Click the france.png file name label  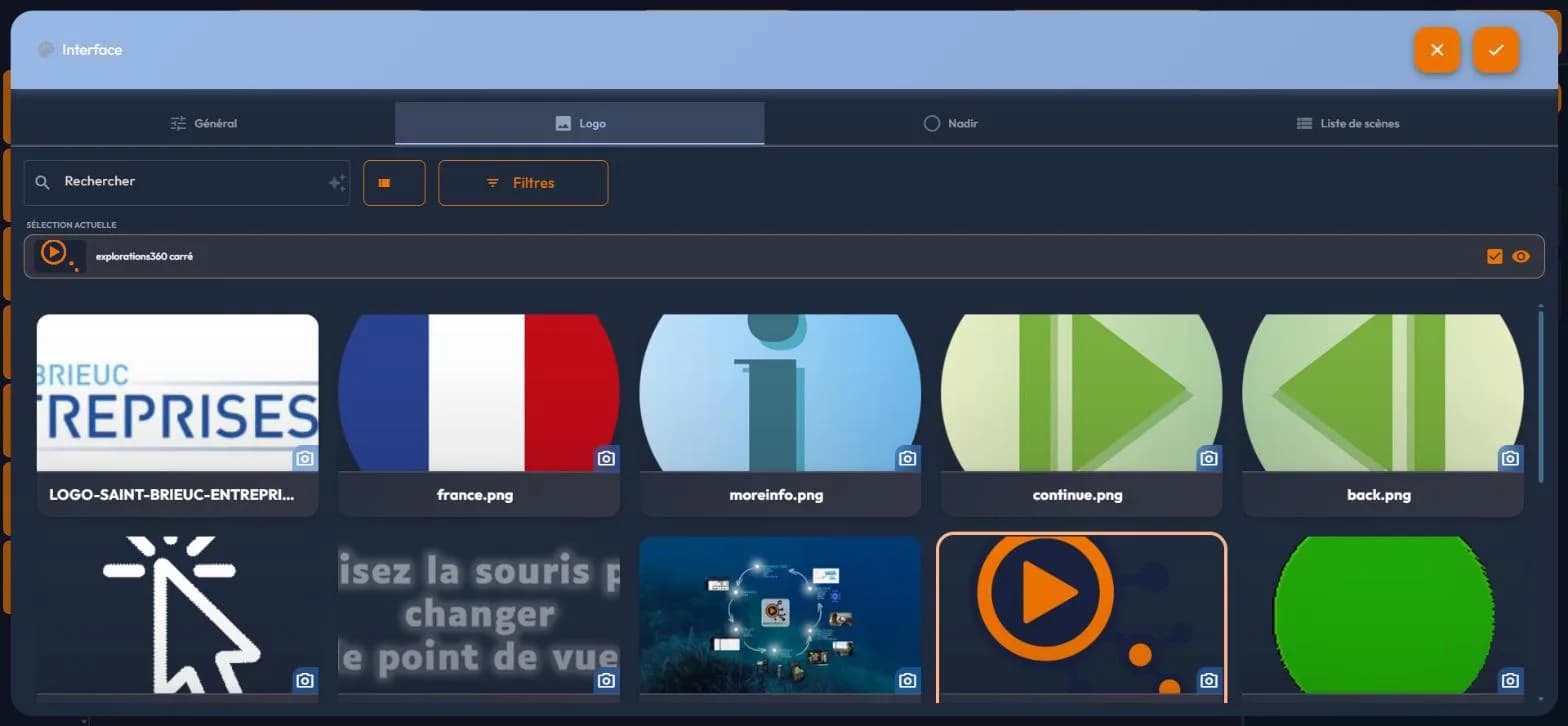(475, 495)
